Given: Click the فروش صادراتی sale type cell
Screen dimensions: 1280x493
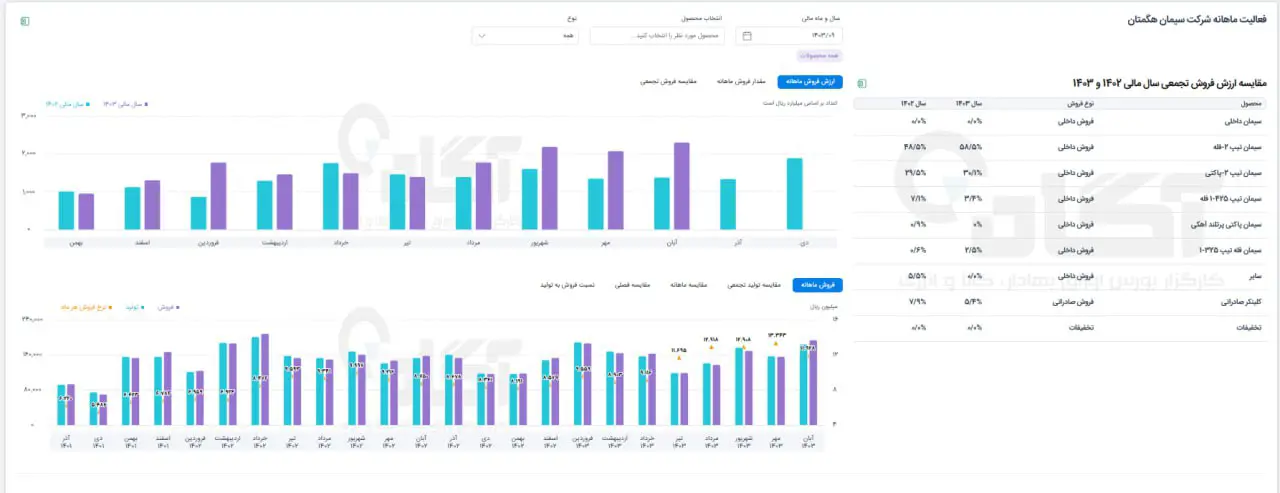Looking at the screenshot, I should [x=1074, y=301].
